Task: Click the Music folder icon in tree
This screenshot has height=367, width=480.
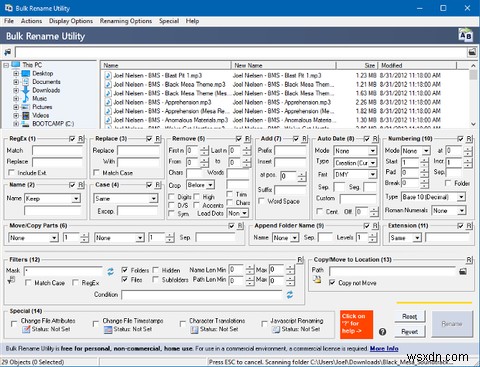Action: coord(26,99)
